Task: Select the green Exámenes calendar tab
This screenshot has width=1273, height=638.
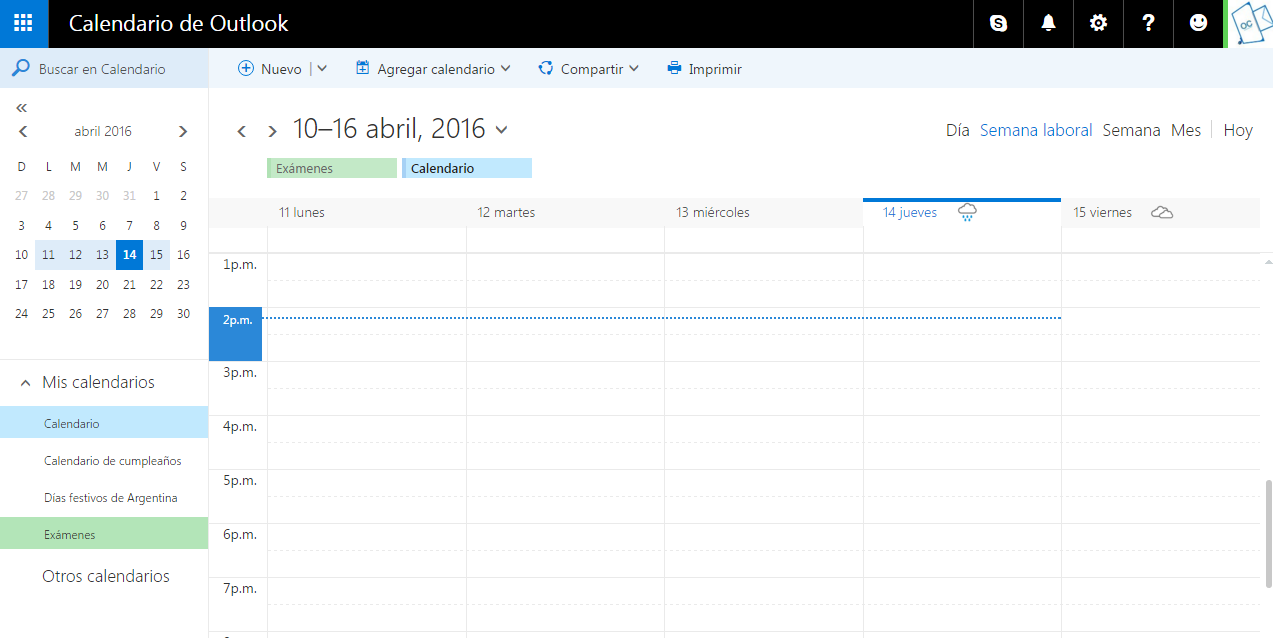Action: (332, 168)
